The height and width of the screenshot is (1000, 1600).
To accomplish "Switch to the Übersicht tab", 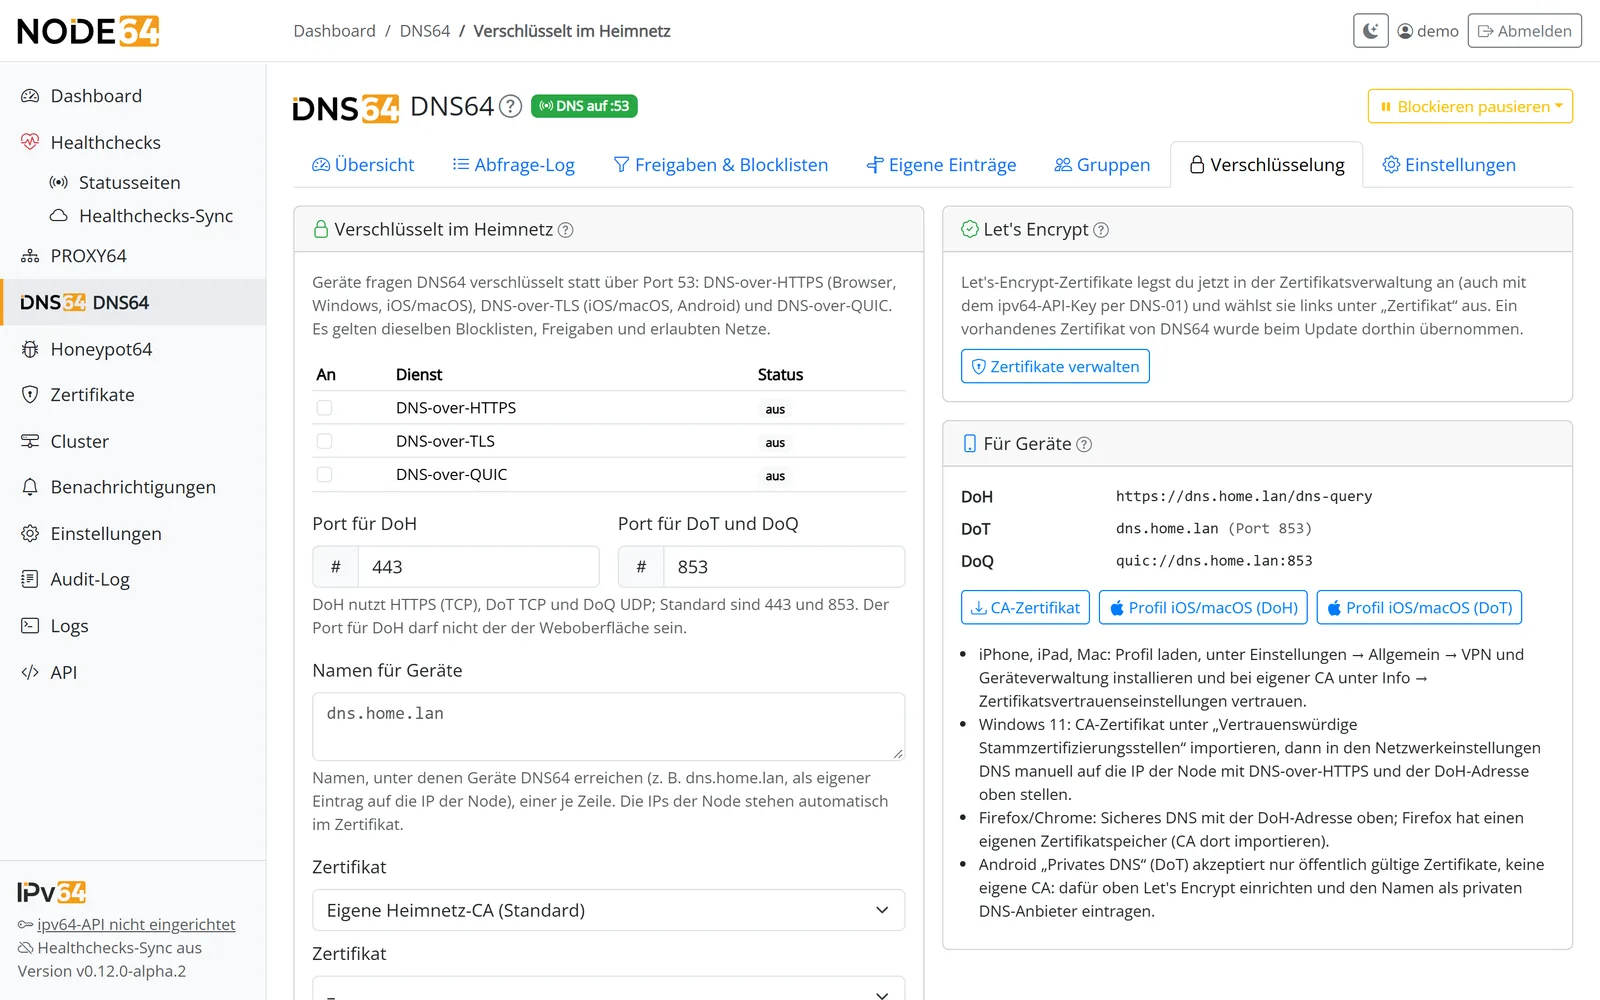I will [x=363, y=165].
